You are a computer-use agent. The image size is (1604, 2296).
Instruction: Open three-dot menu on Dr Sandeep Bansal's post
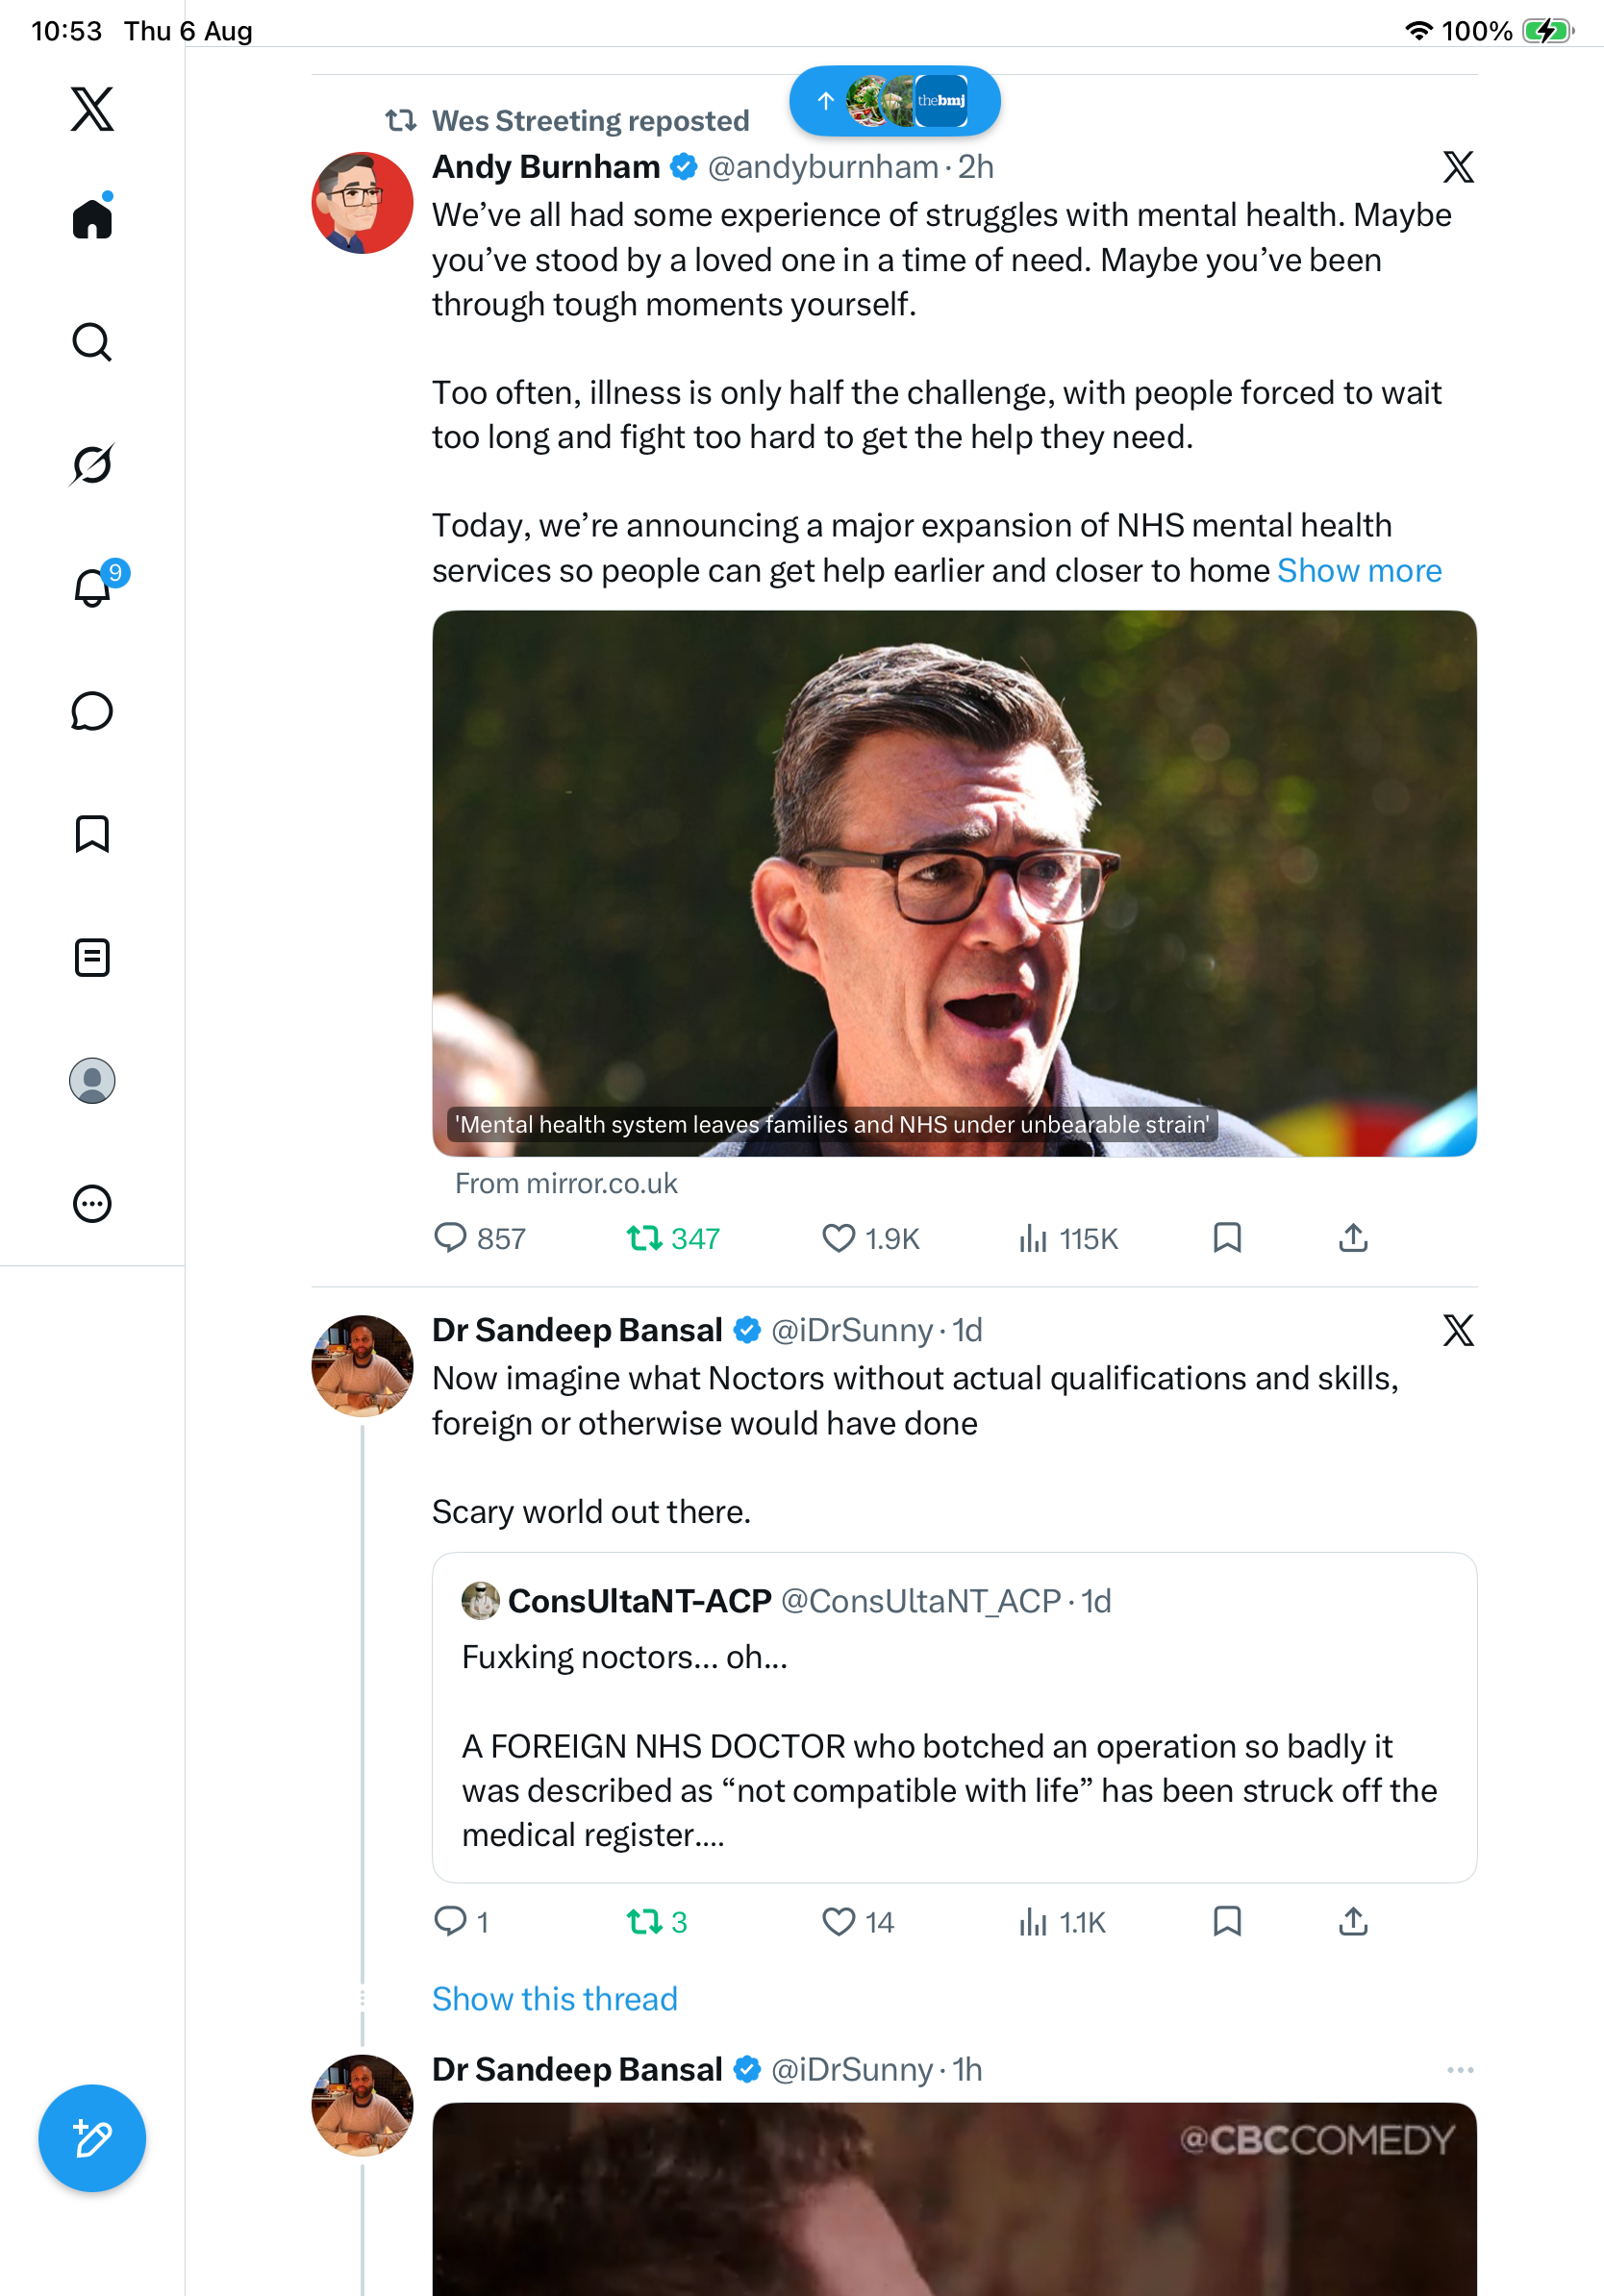[x=1460, y=2070]
